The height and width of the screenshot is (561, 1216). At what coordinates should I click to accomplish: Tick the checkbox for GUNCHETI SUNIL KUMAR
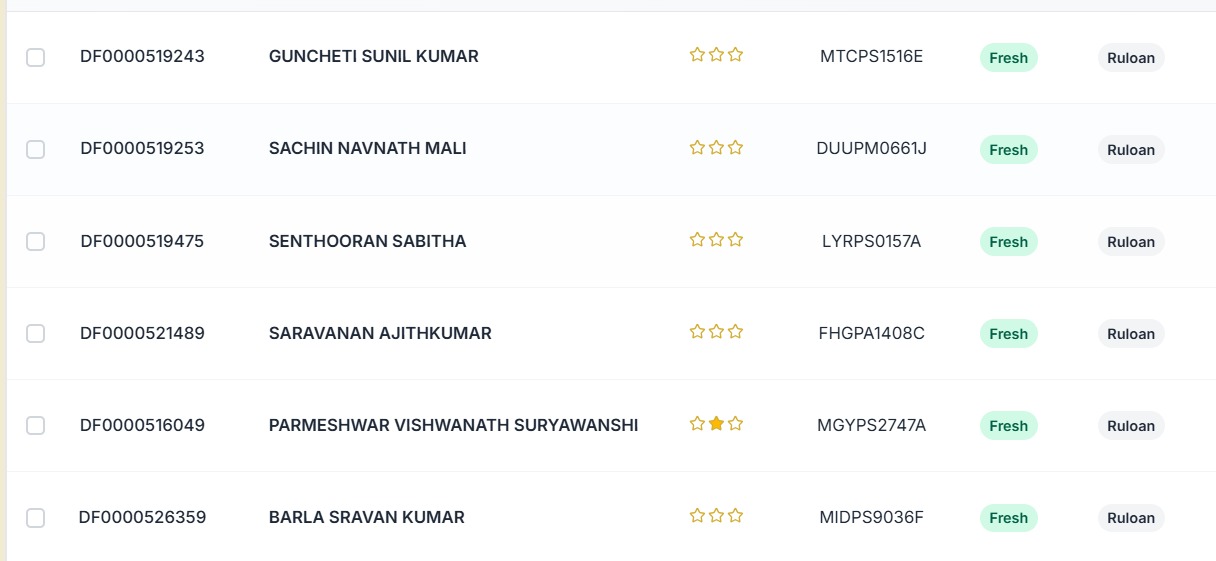point(35,58)
